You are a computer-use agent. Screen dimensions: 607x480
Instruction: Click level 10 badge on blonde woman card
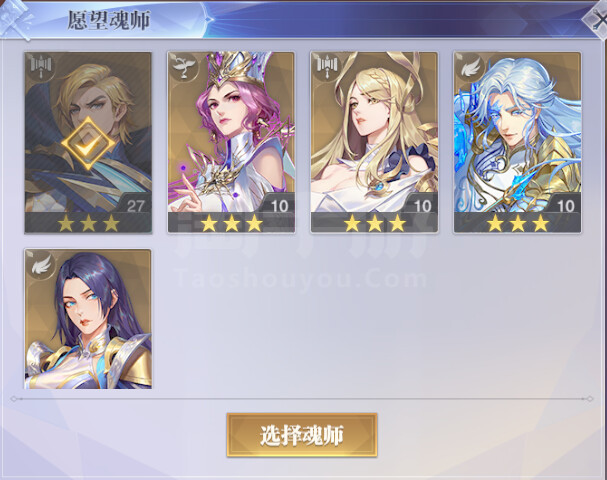tap(422, 206)
